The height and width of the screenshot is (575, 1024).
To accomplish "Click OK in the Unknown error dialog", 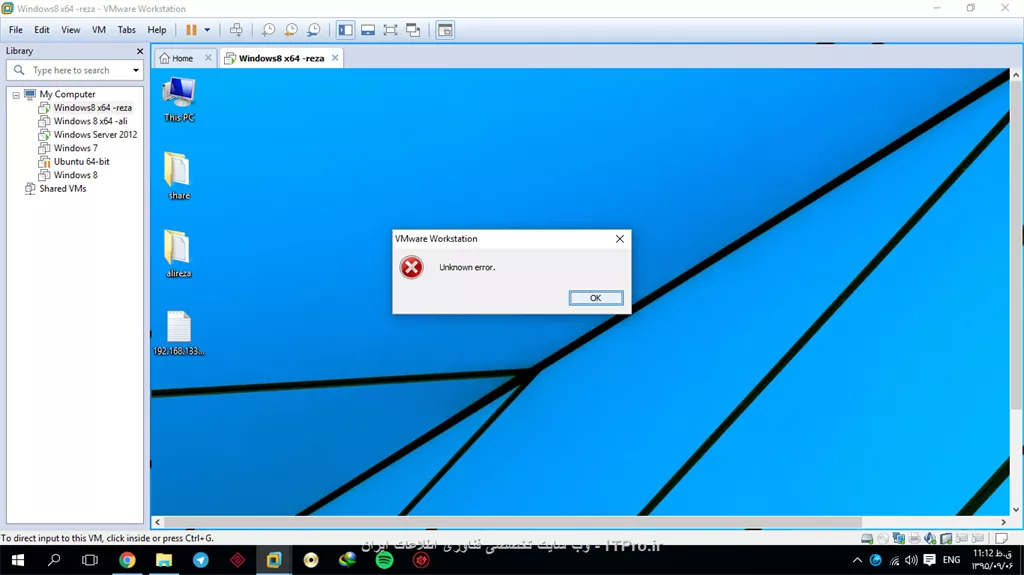I will 596,298.
